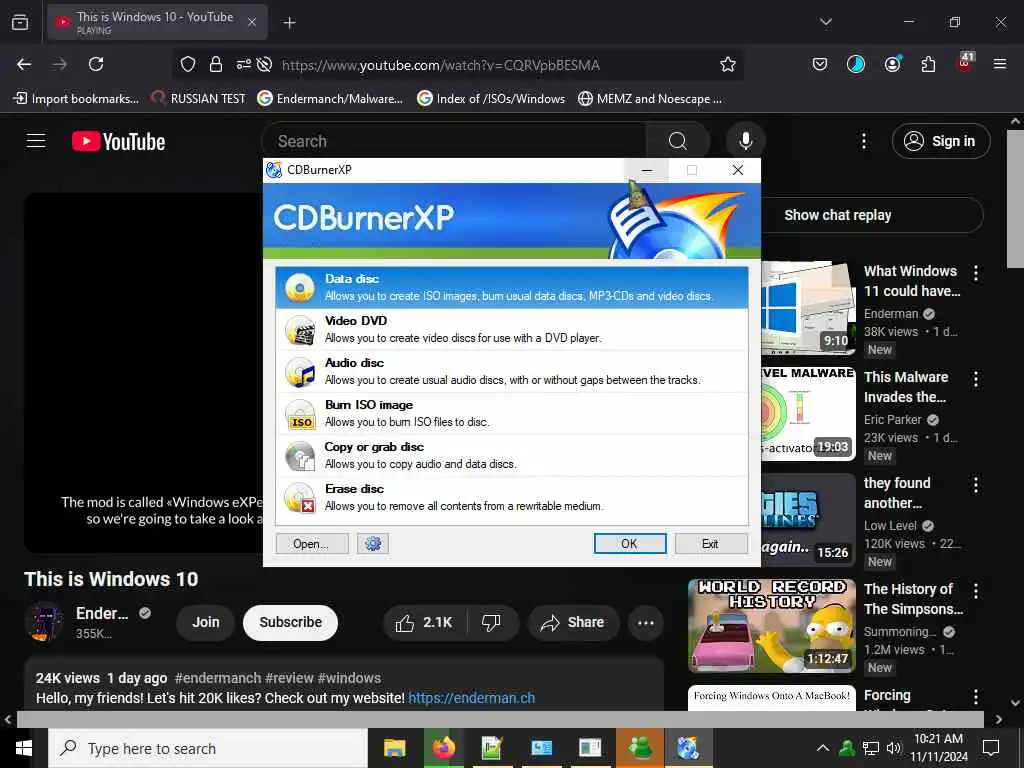This screenshot has height=768, width=1024.
Task: Open Firefox application hamburger menu
Action: [1000, 64]
